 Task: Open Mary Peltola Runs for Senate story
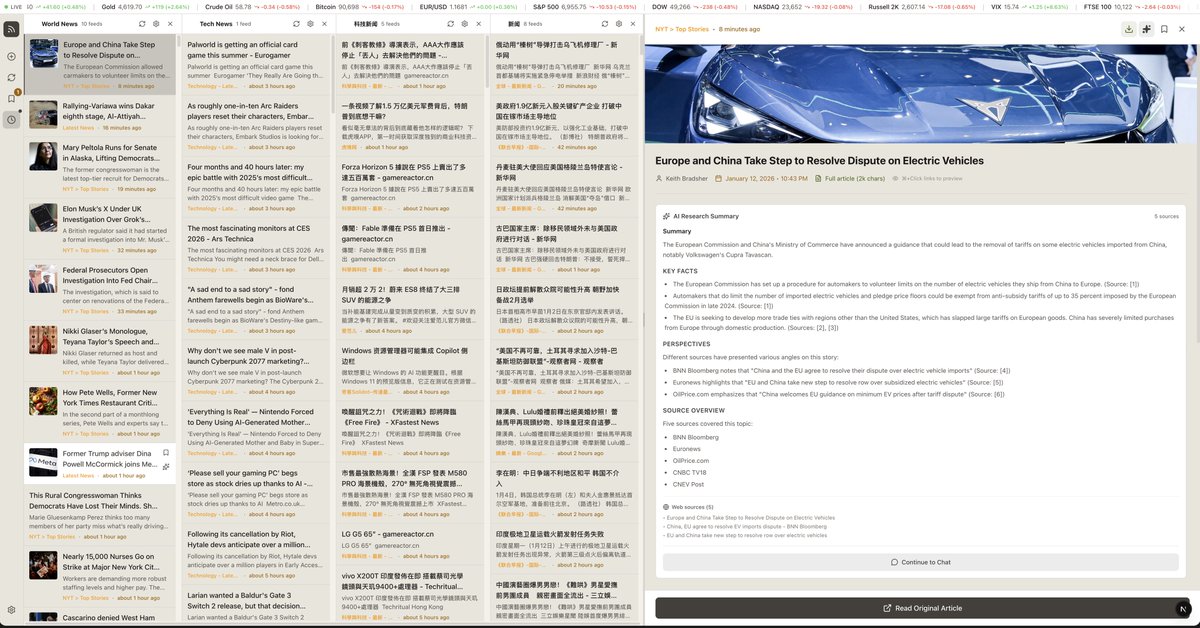click(x=100, y=167)
